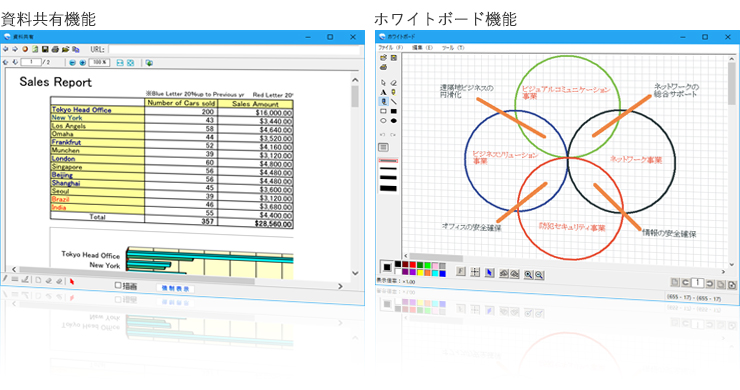740x390 pixels.
Task: Select the thickest line width option
Action: coord(388,188)
